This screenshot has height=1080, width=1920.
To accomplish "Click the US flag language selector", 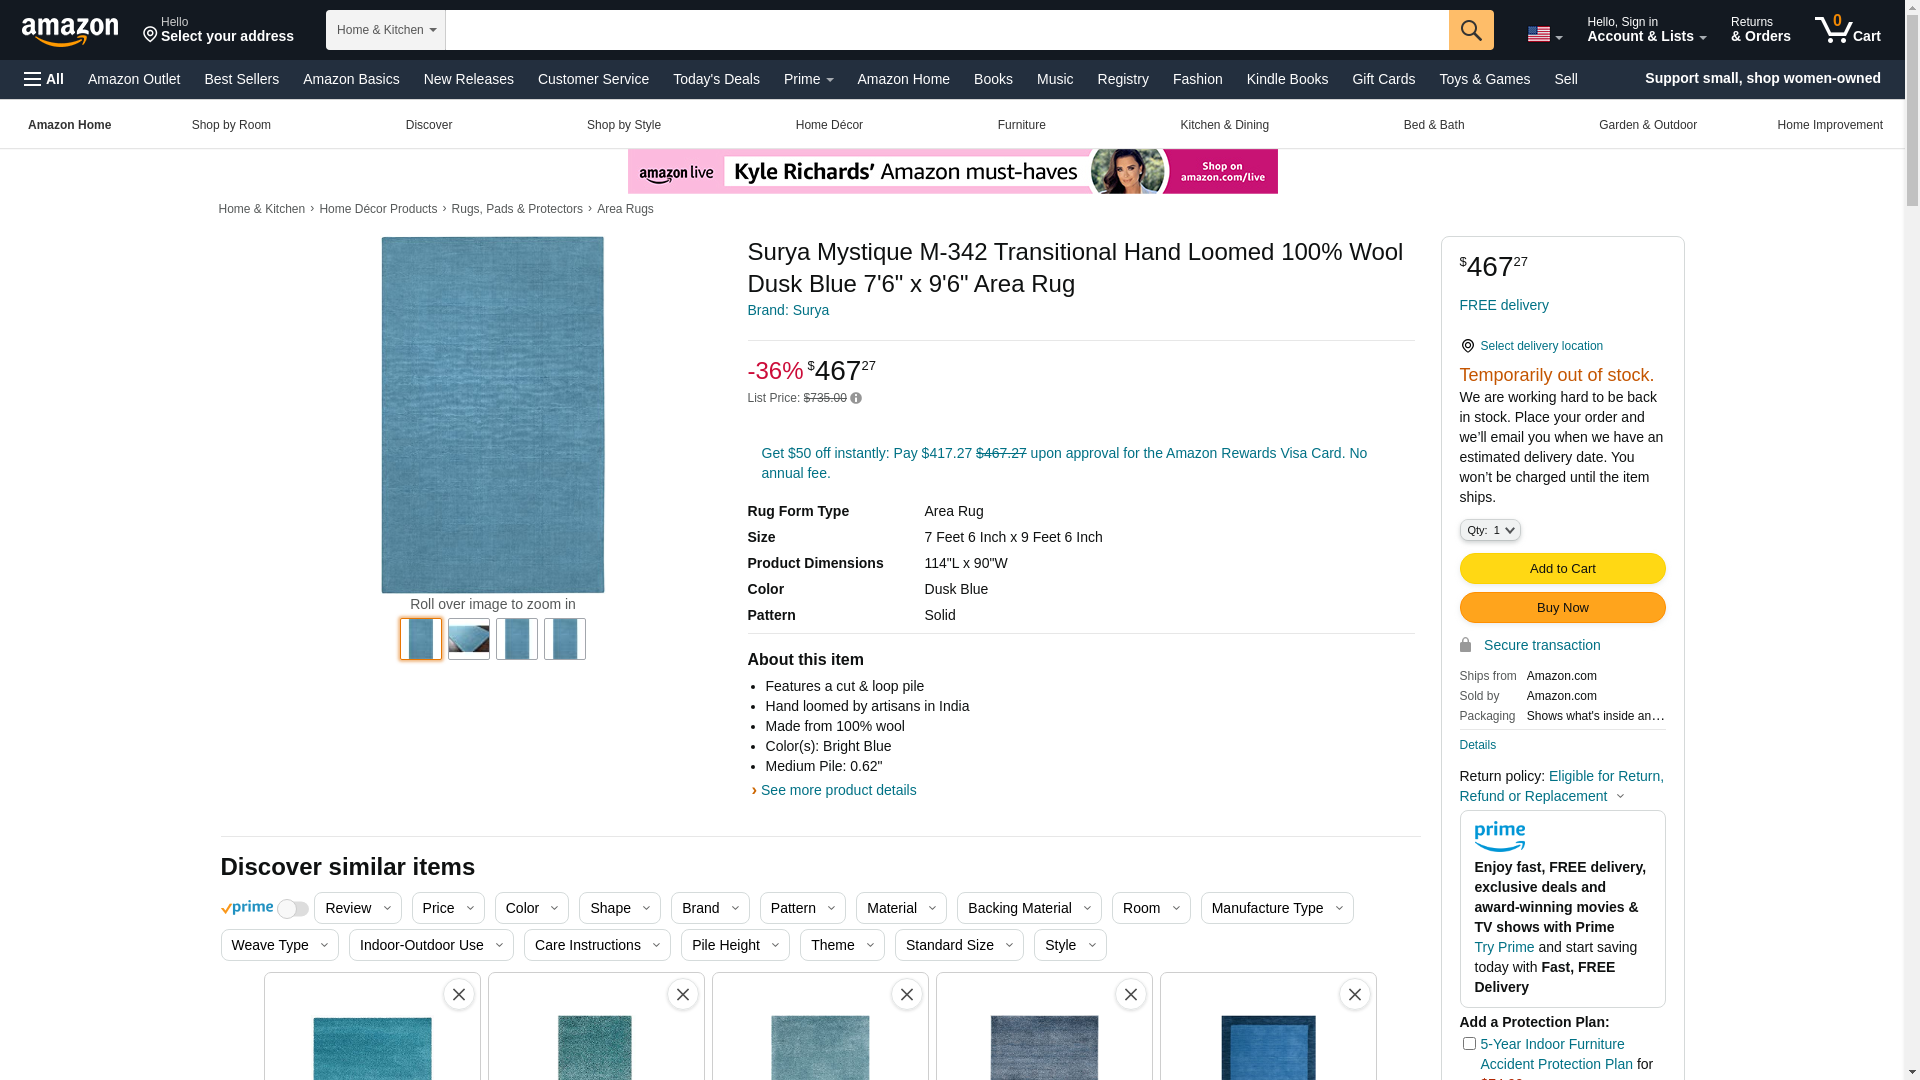I will coord(1543,34).
